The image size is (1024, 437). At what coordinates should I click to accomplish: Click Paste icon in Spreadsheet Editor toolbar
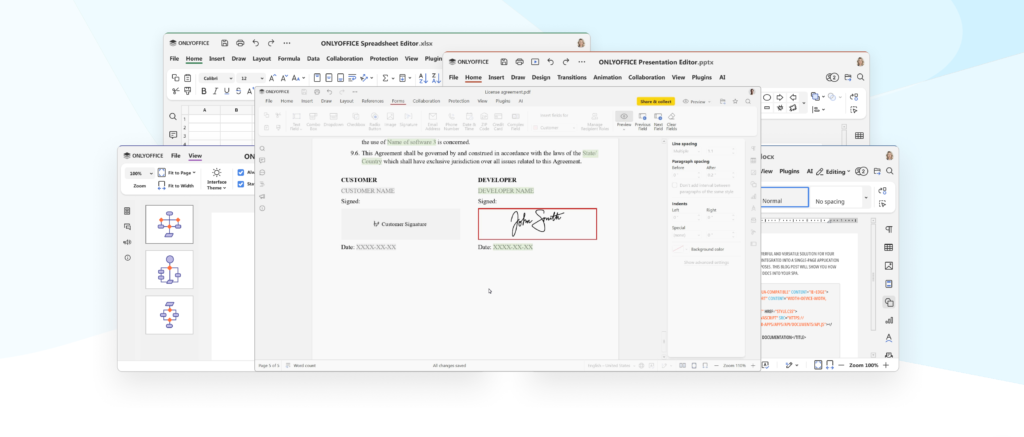pyautogui.click(x=187, y=78)
